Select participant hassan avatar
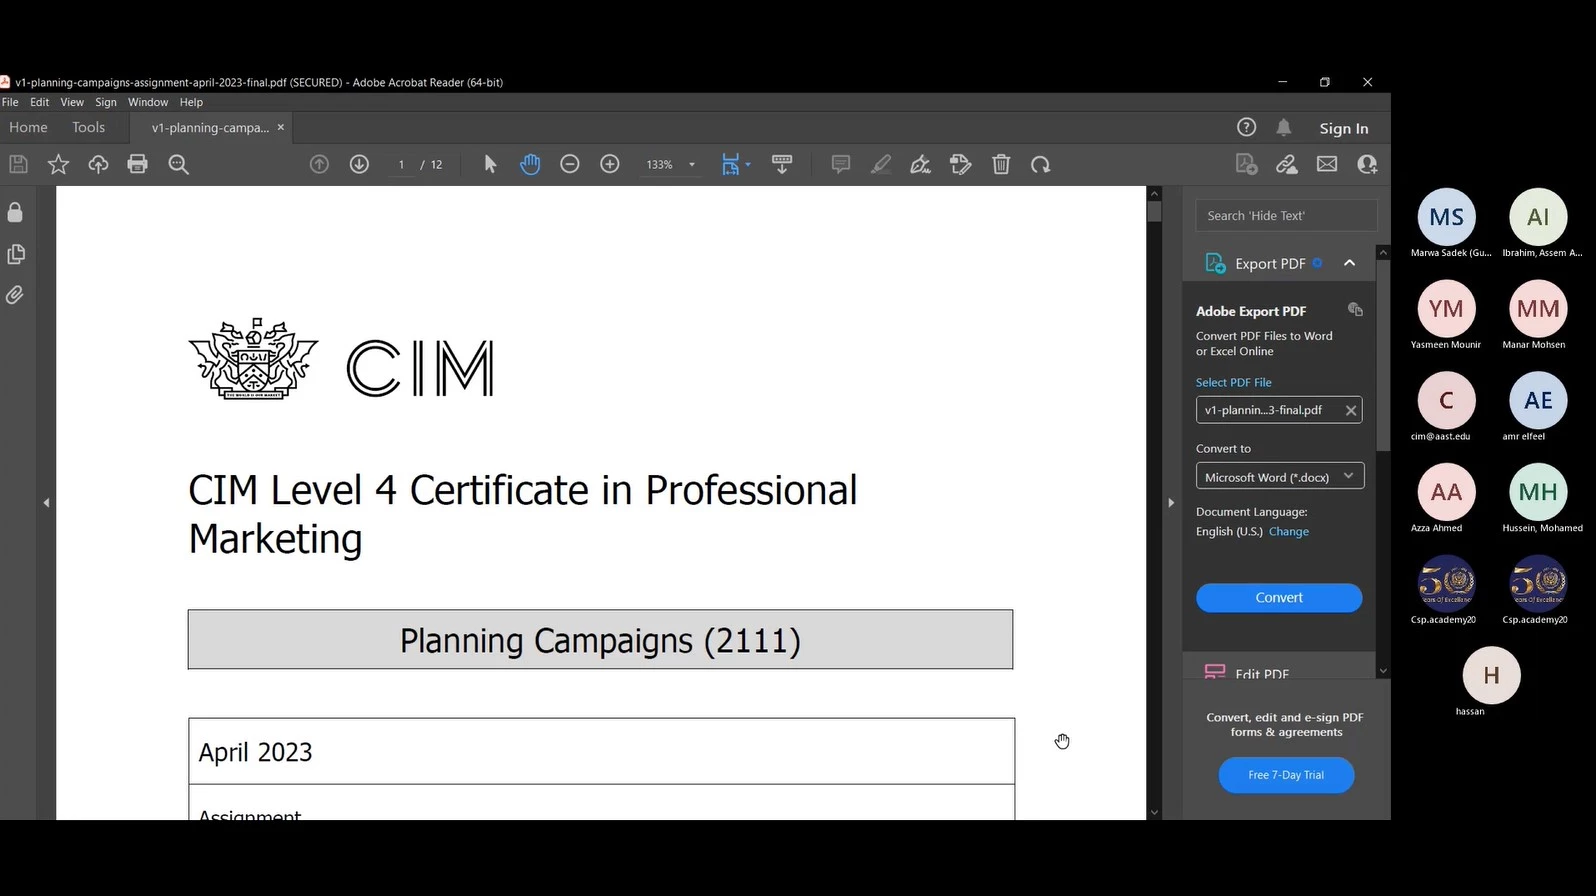 pos(1491,675)
